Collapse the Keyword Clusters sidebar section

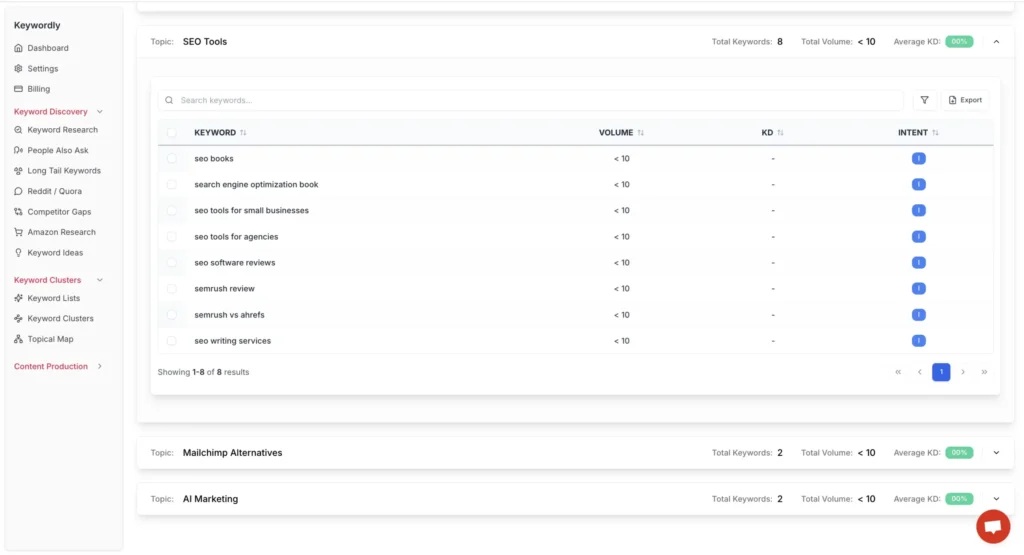(99, 280)
